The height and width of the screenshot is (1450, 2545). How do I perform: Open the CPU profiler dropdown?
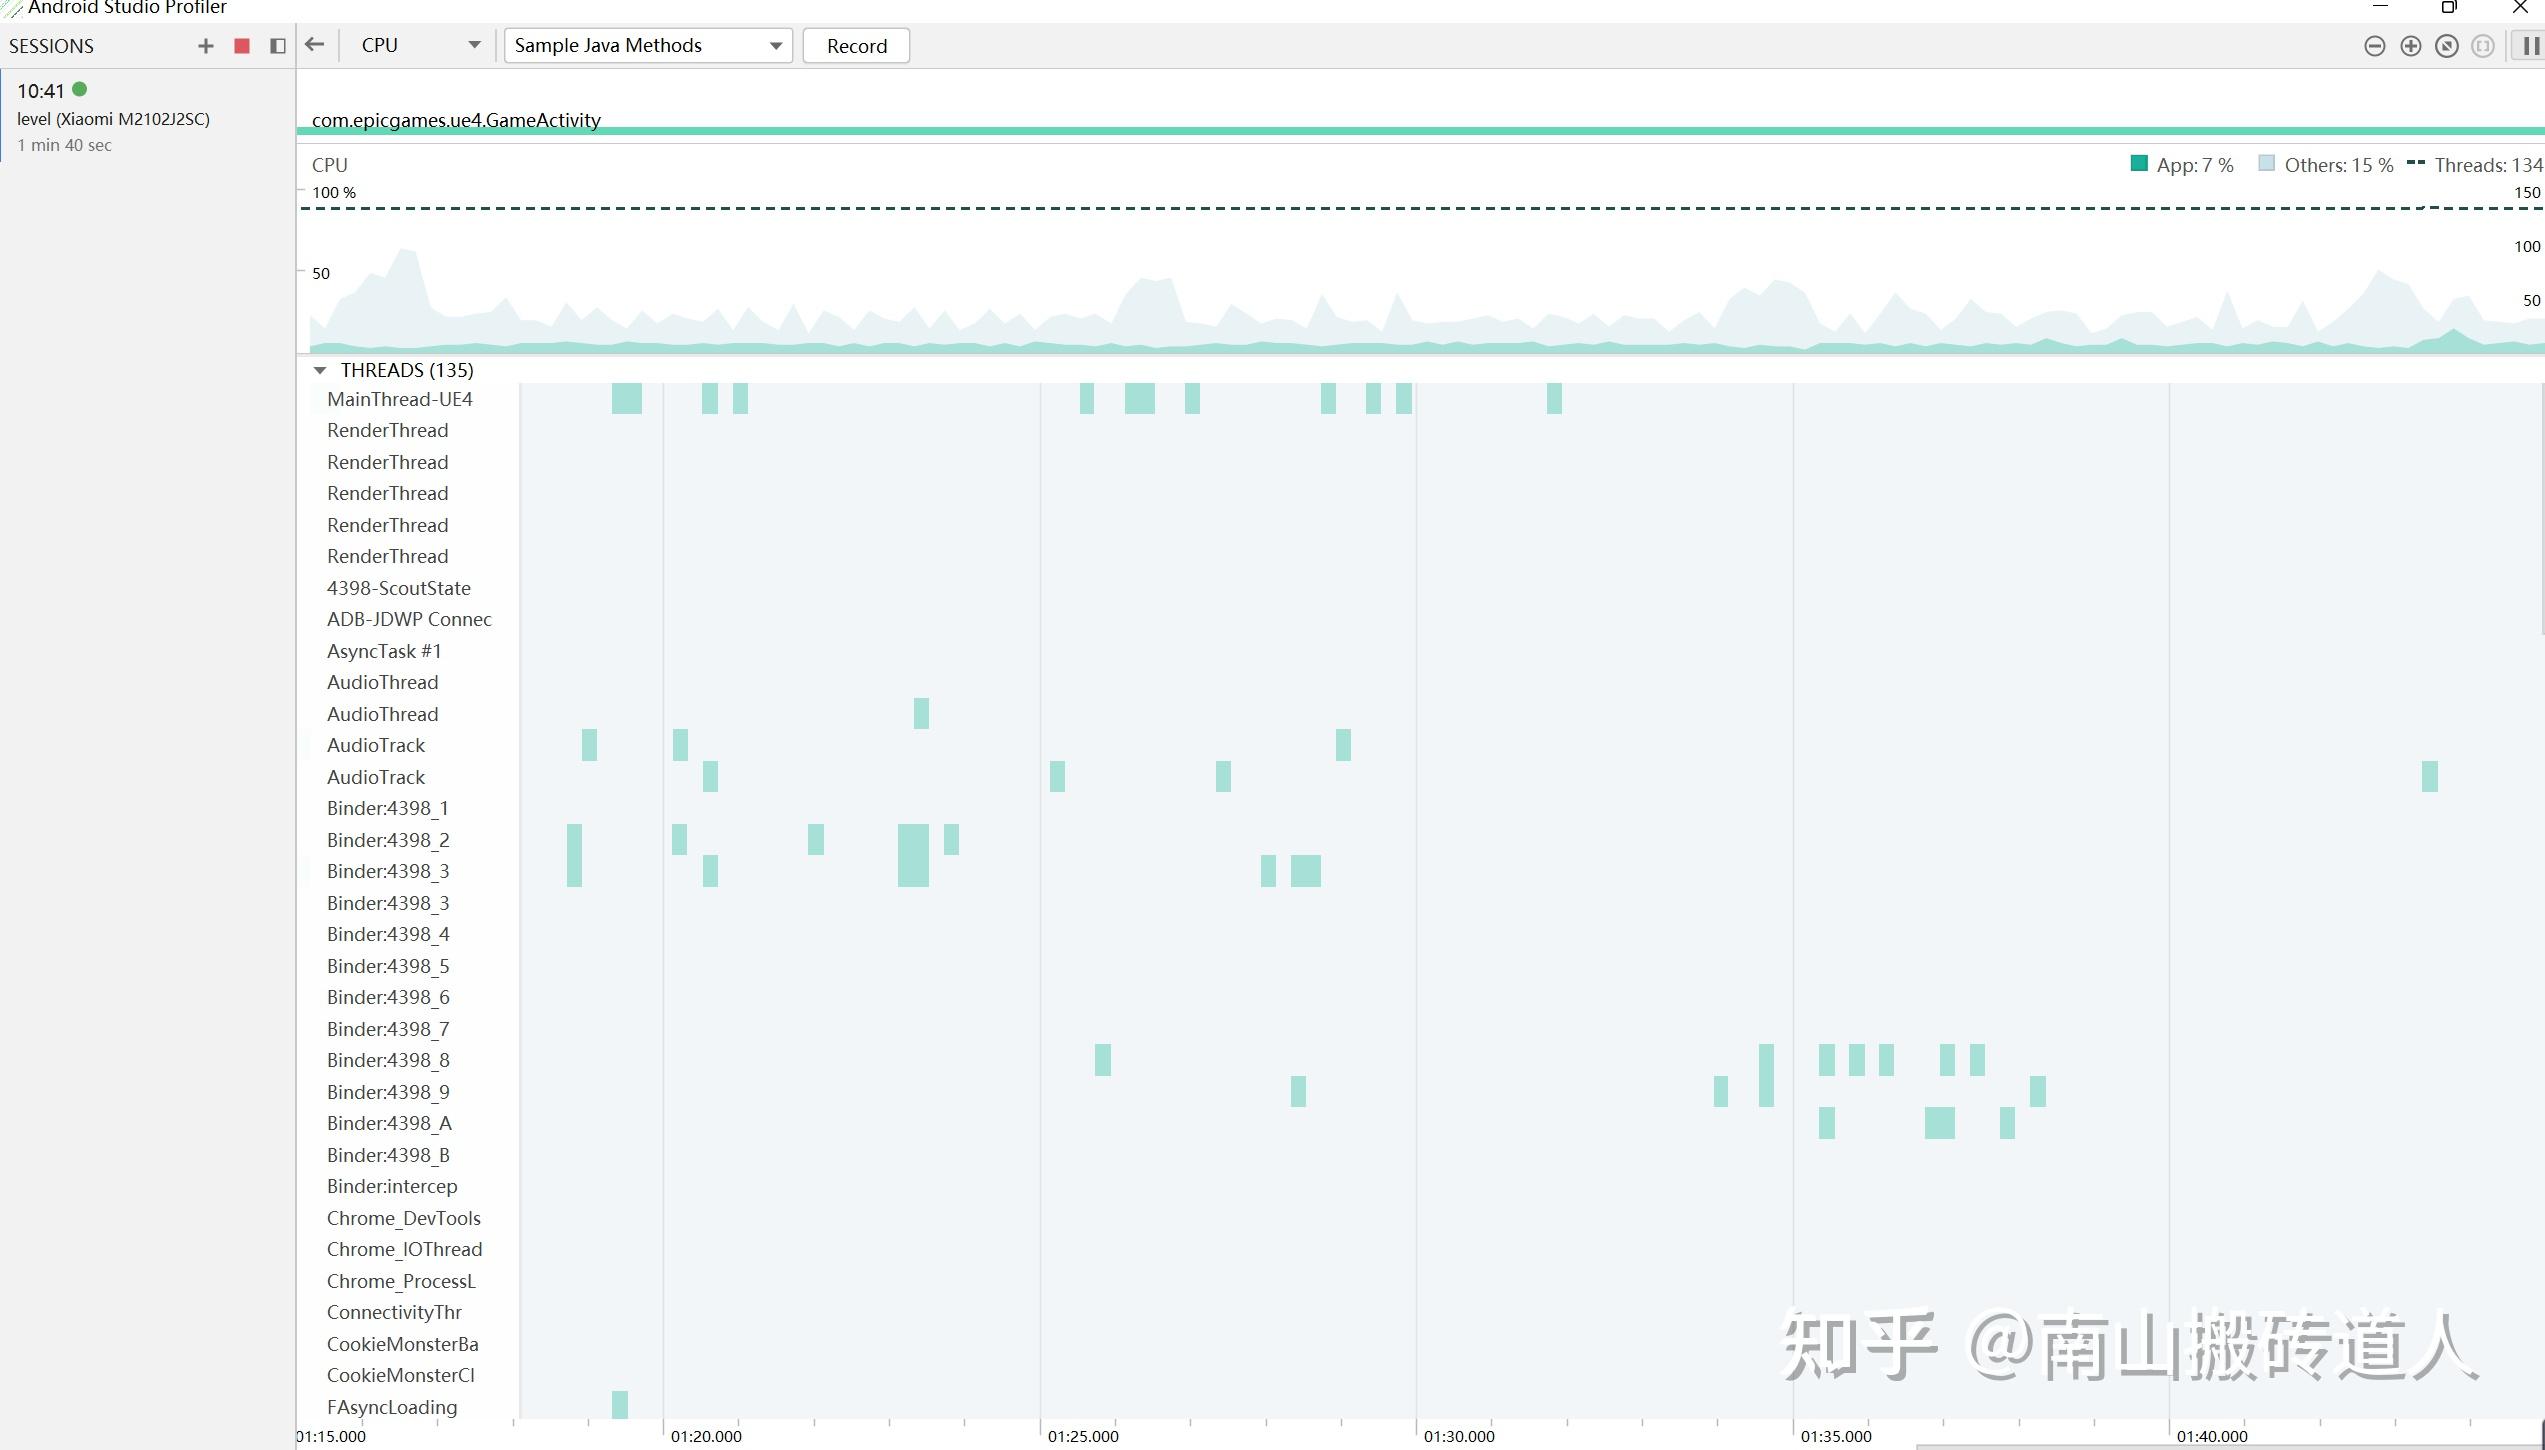coord(420,45)
